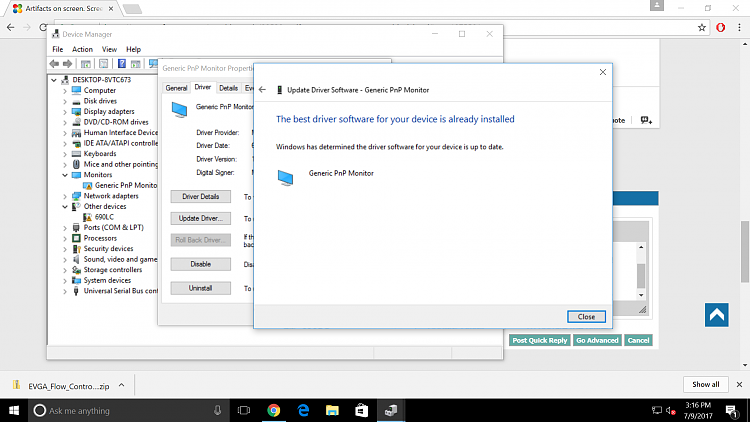This screenshot has height=422, width=750.
Task: Click Show all downloads
Action: [706, 384]
